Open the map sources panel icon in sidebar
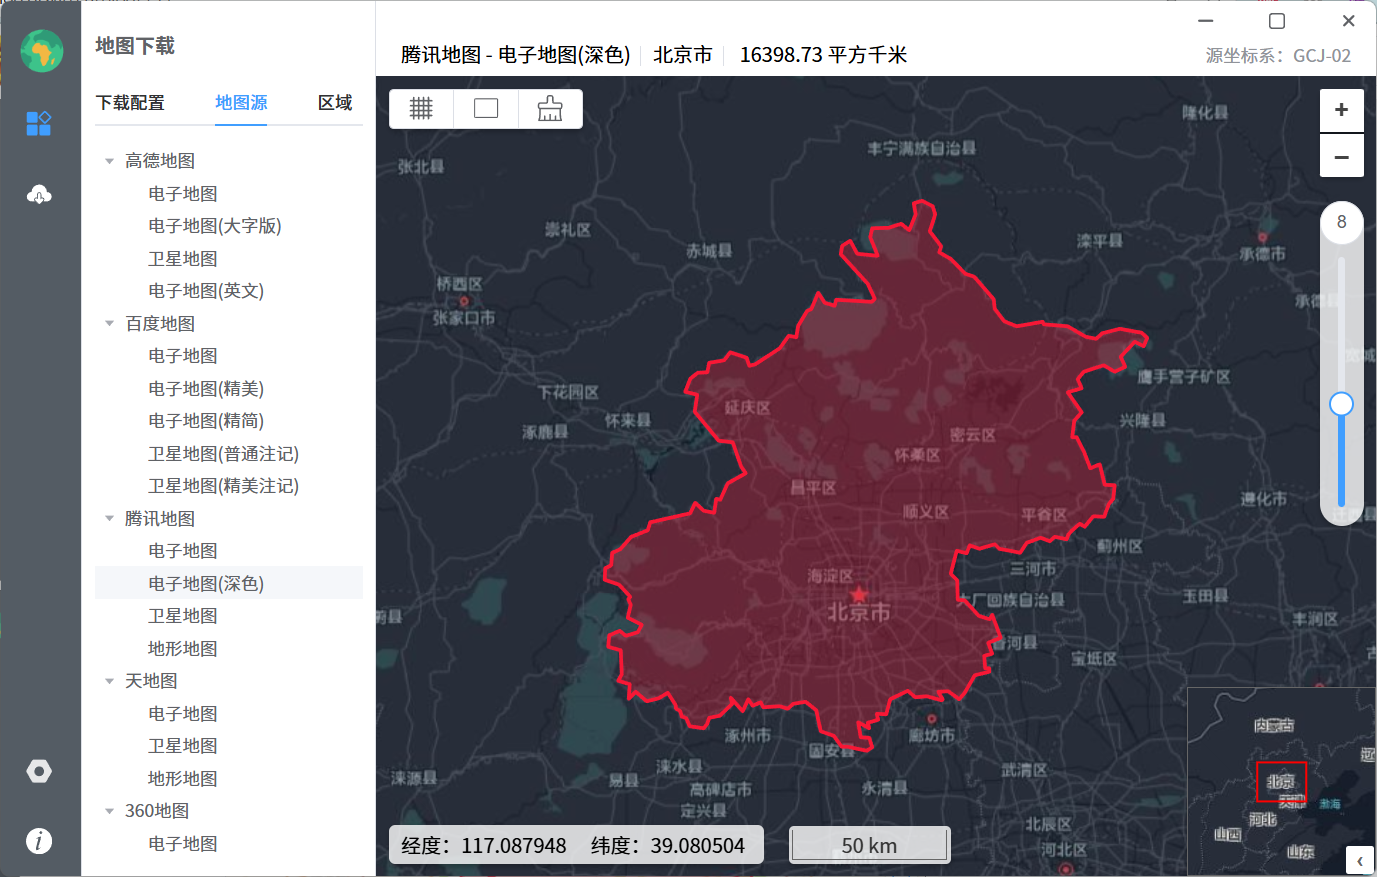The image size is (1377, 877). click(39, 123)
